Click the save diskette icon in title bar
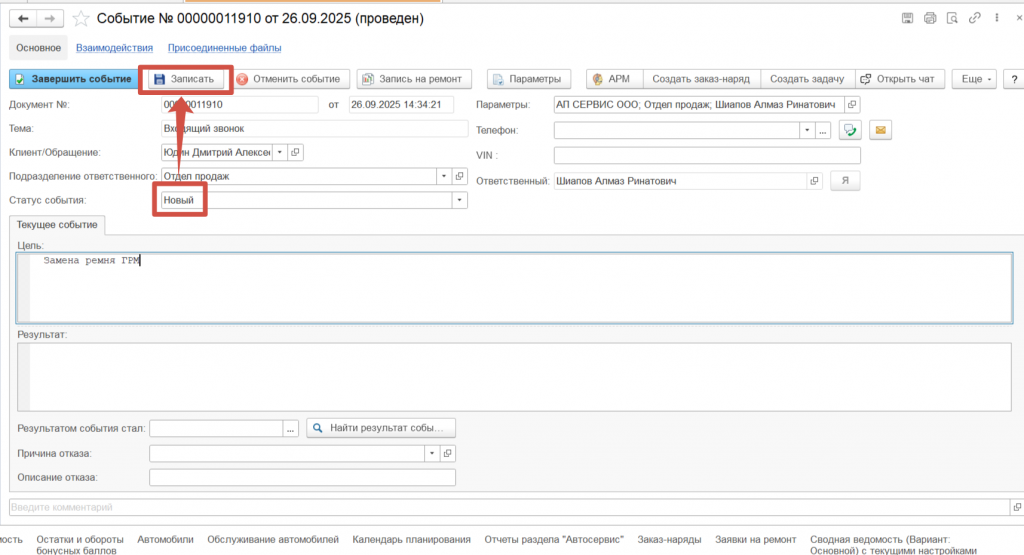 coord(907,18)
